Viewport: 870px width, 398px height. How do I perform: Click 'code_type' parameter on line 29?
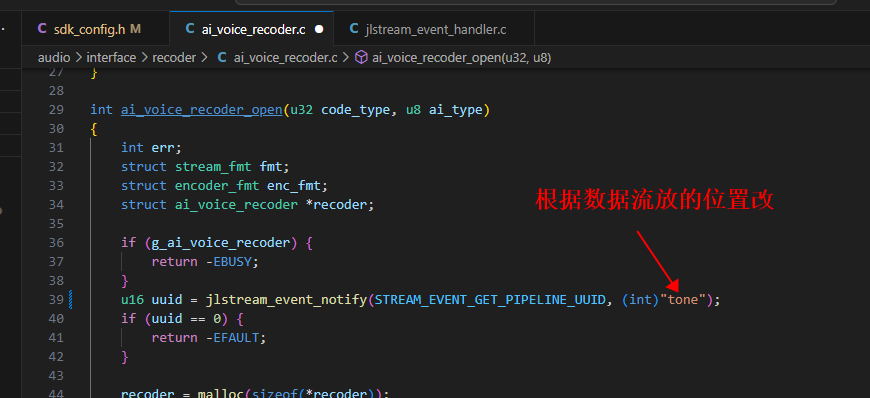tap(356, 110)
